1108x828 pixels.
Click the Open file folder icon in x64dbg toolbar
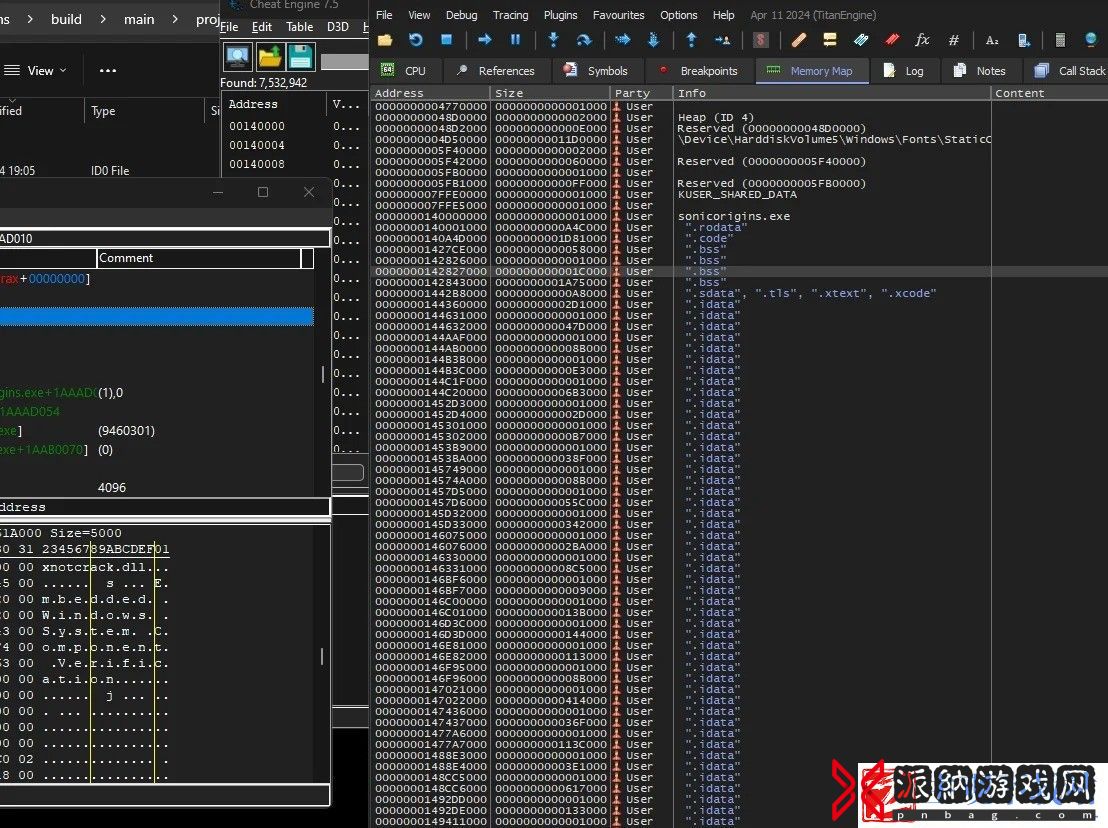385,40
